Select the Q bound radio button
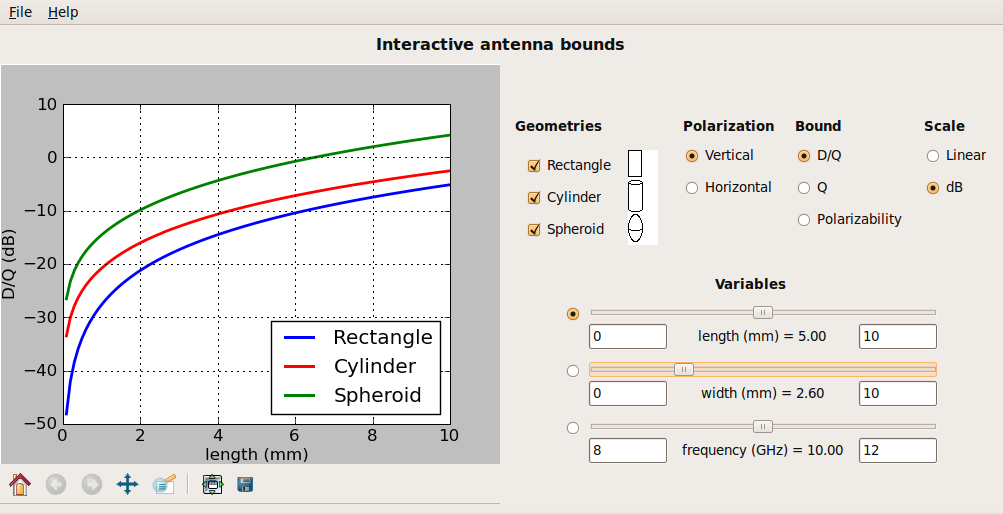The height and width of the screenshot is (514, 1003). 804,188
